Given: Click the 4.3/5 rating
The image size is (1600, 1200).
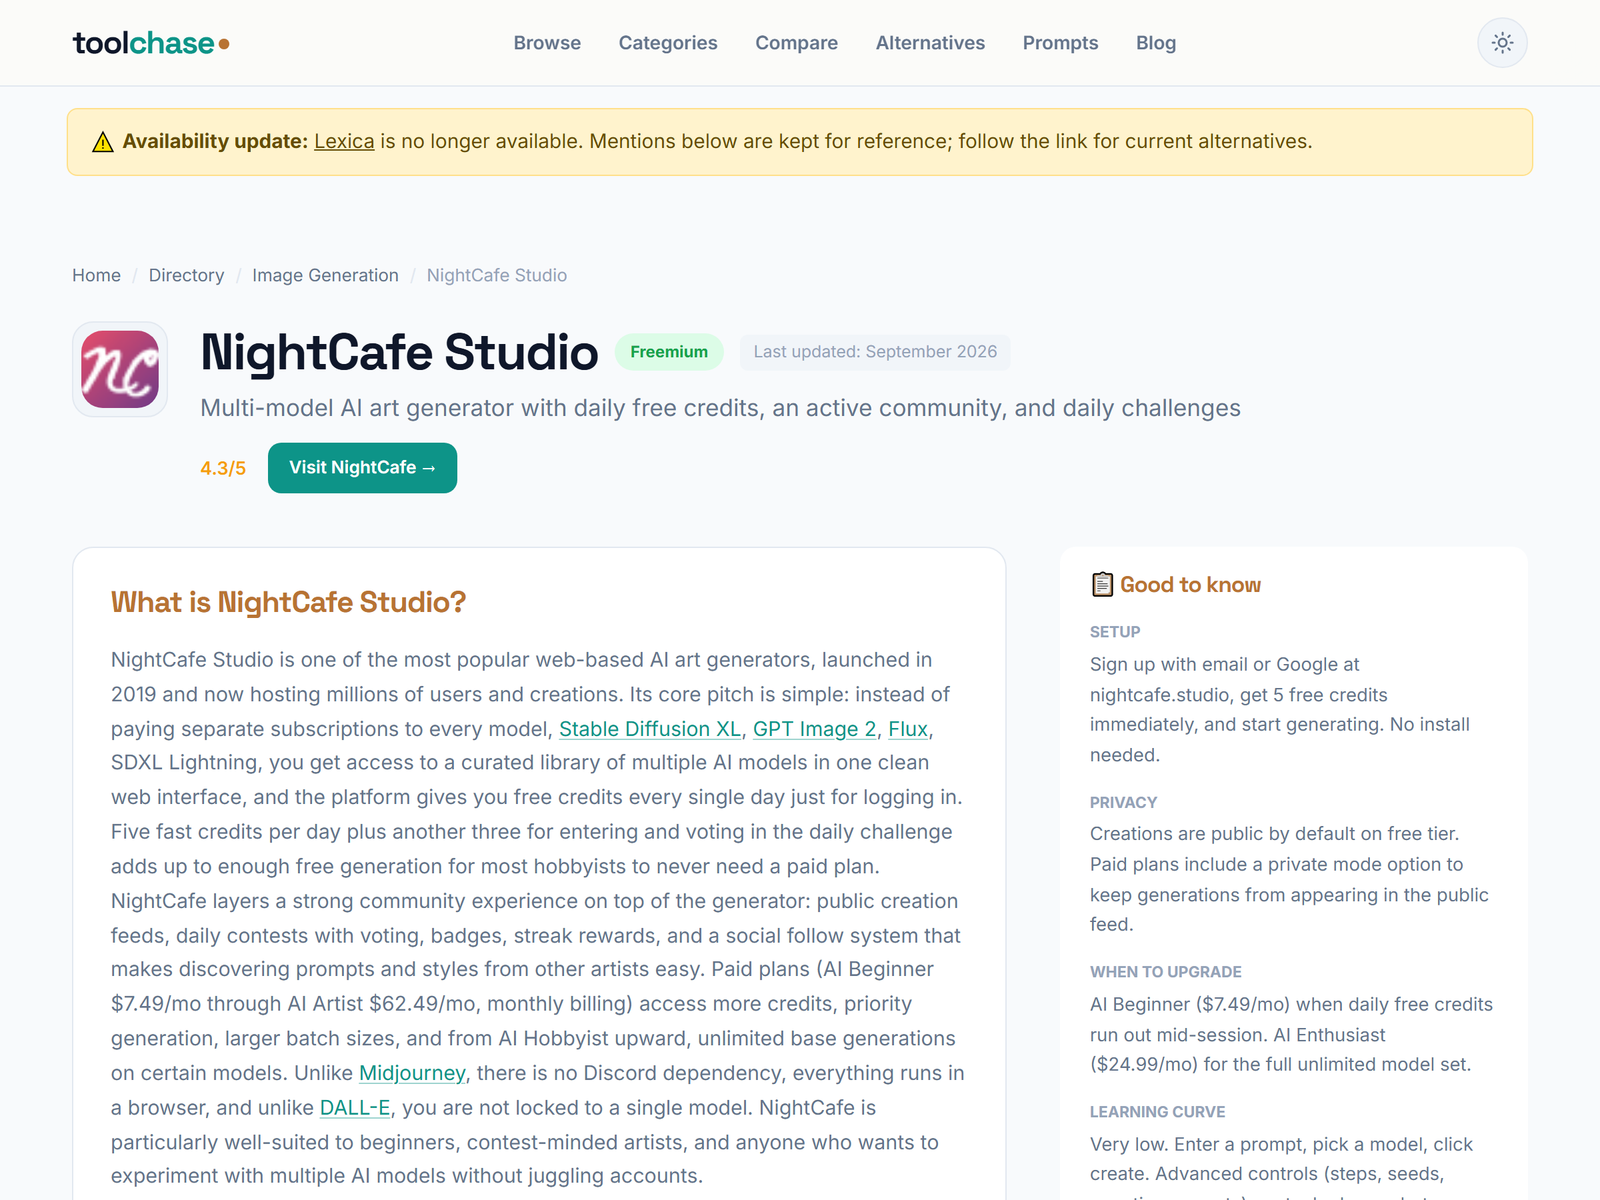Looking at the screenshot, I should coord(223,468).
